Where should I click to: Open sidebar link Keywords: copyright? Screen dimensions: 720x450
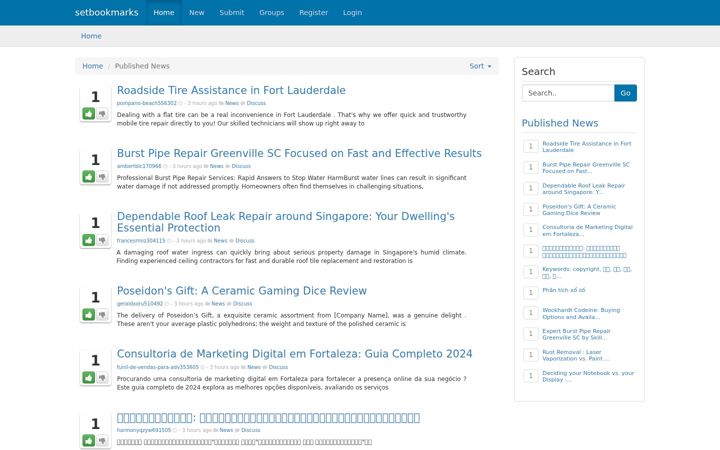pos(587,273)
